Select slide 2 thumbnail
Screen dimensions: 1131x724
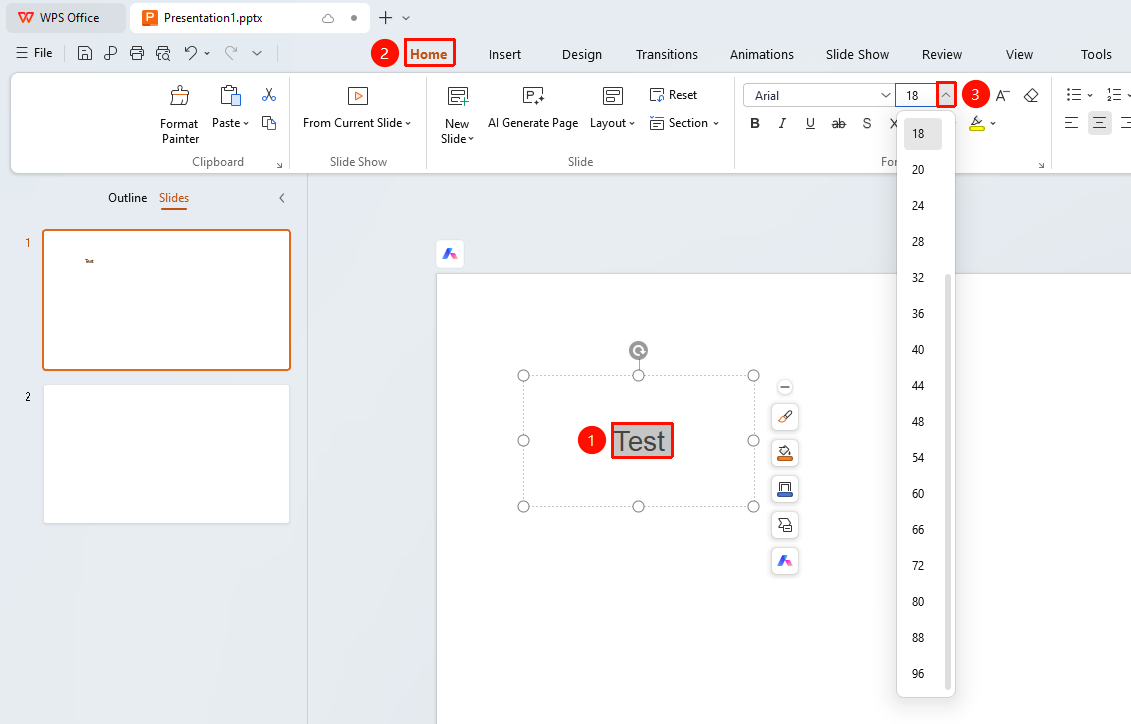[x=167, y=454]
